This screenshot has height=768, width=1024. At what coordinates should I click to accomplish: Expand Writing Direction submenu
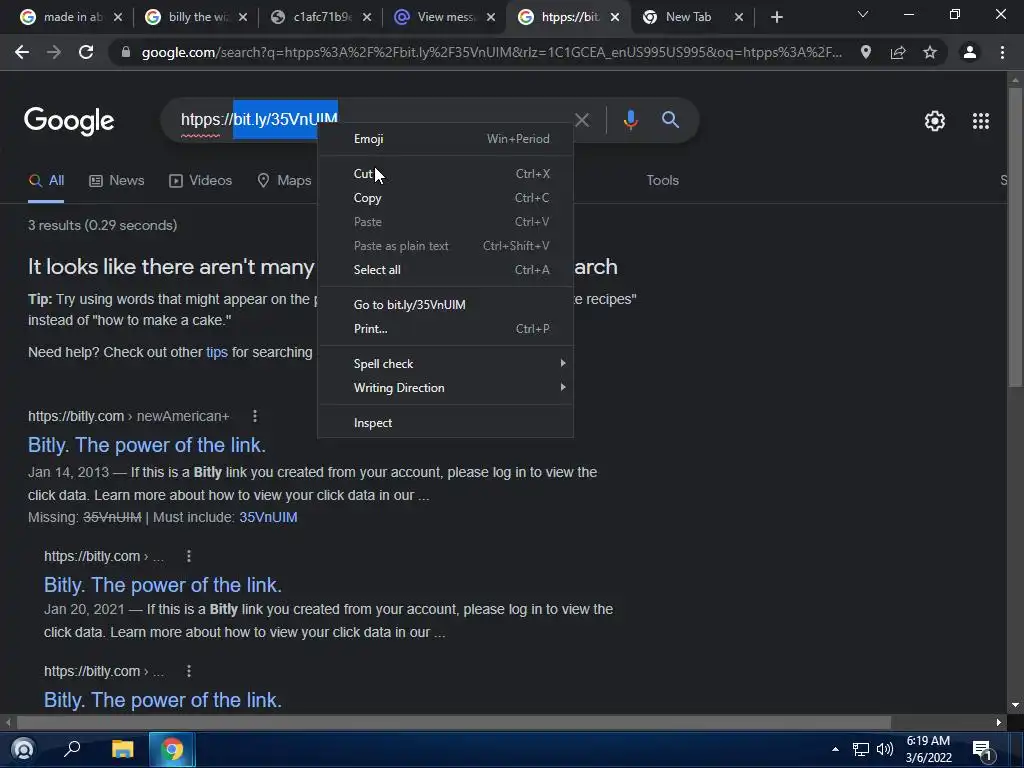445,388
